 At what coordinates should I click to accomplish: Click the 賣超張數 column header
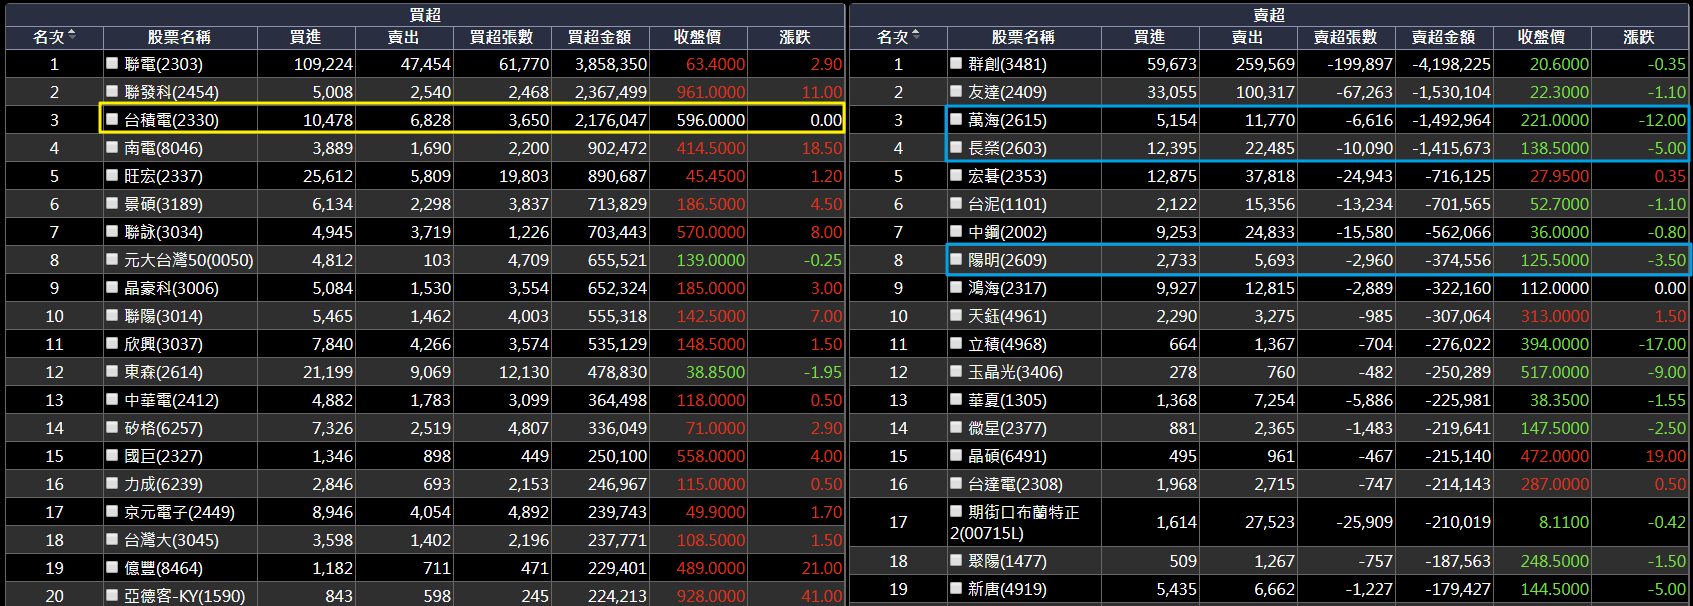coord(1345,37)
